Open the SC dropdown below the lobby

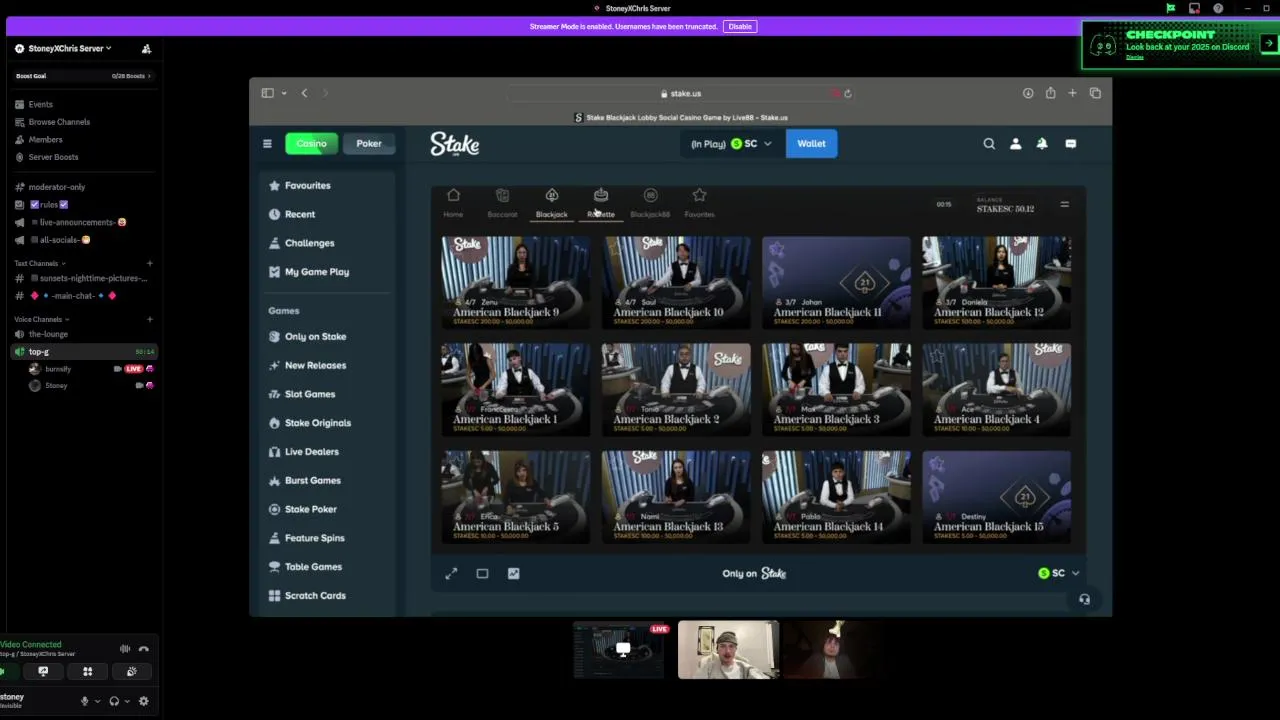point(1059,573)
